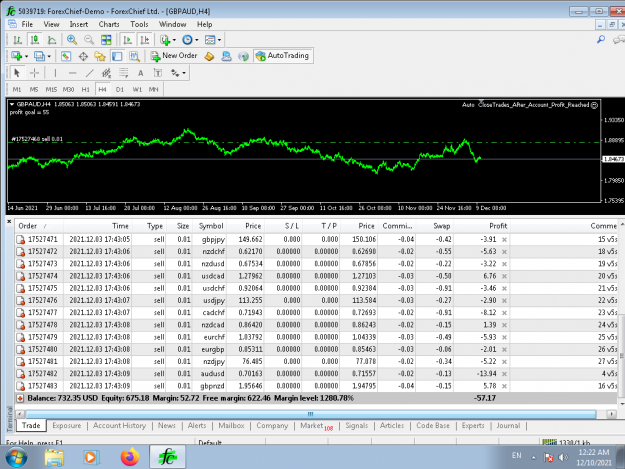Launch Firefox from the taskbar
The image size is (625, 469).
click(x=130, y=457)
